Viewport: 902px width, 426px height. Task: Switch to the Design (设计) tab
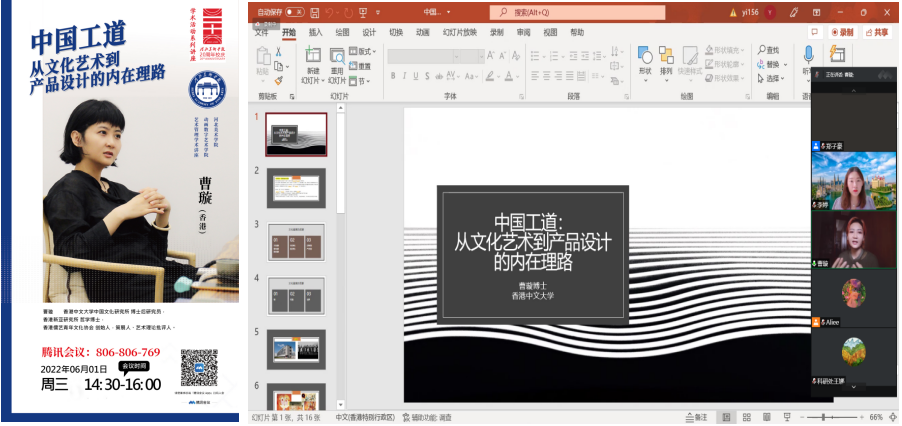369,32
